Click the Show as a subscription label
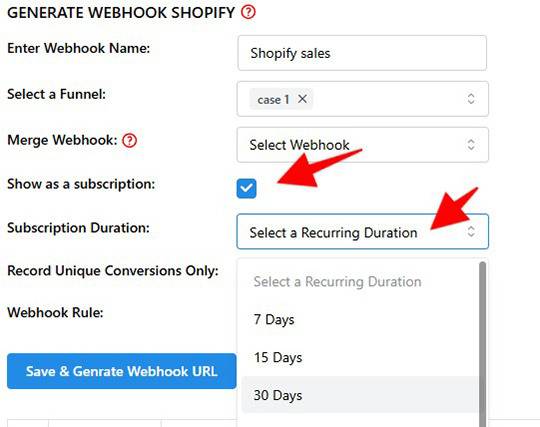Screen dimensions: 540x427 (x=81, y=184)
